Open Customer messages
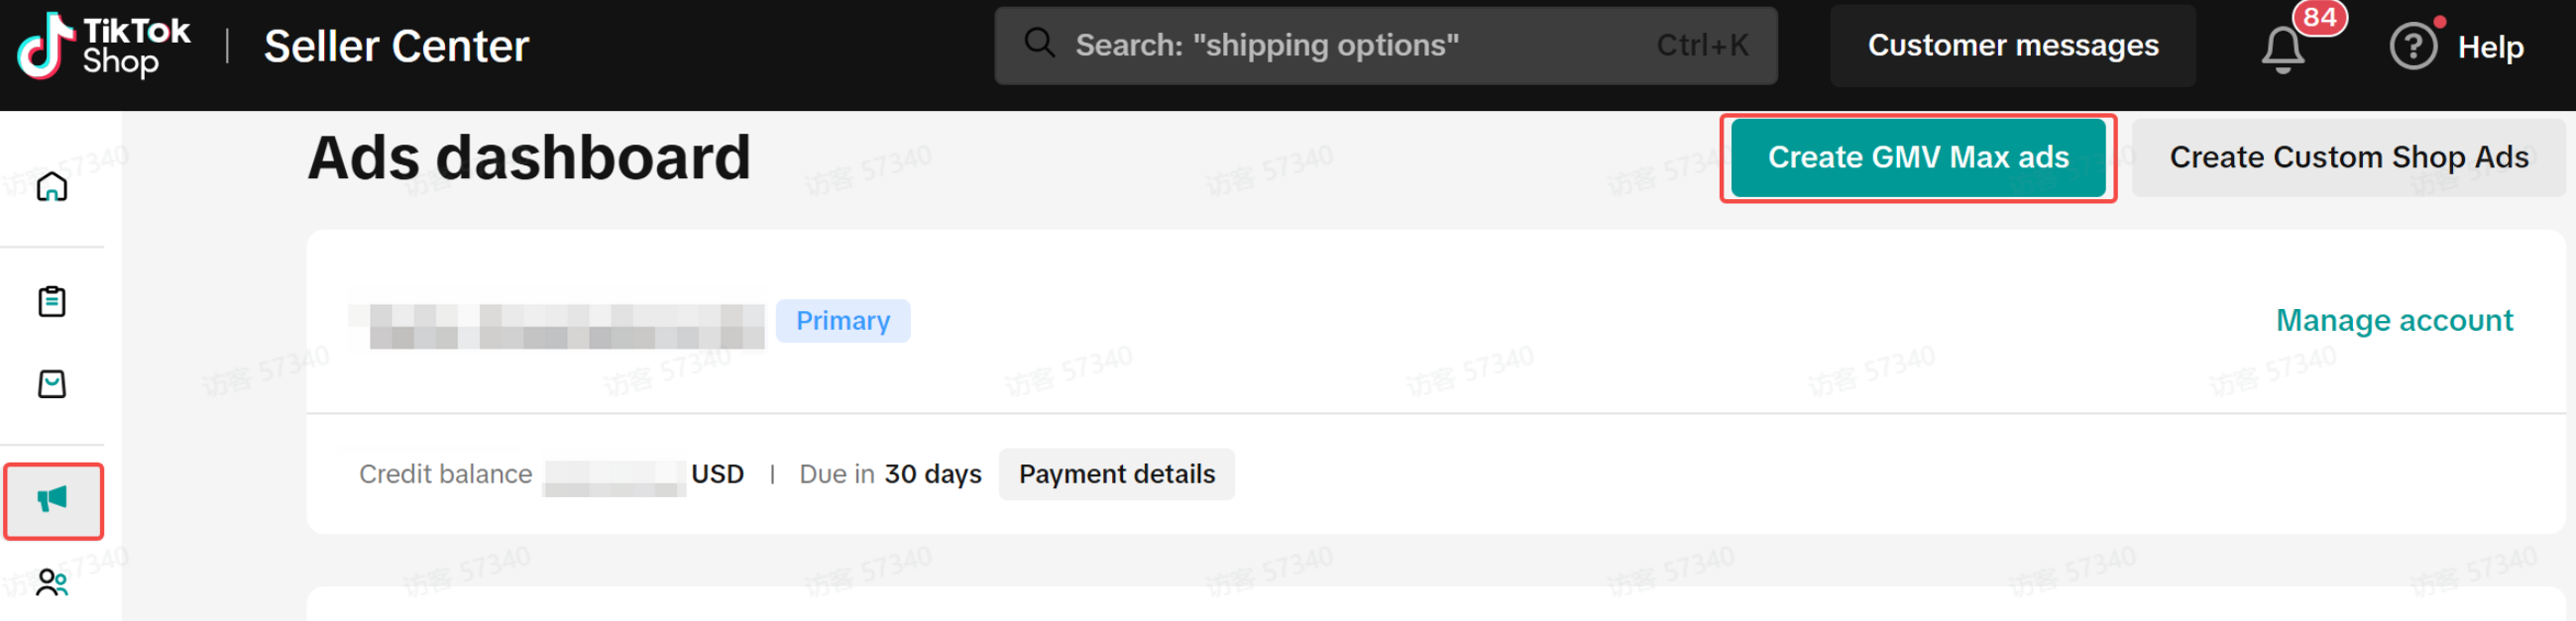Viewport: 2576px width, 621px height. [2012, 45]
